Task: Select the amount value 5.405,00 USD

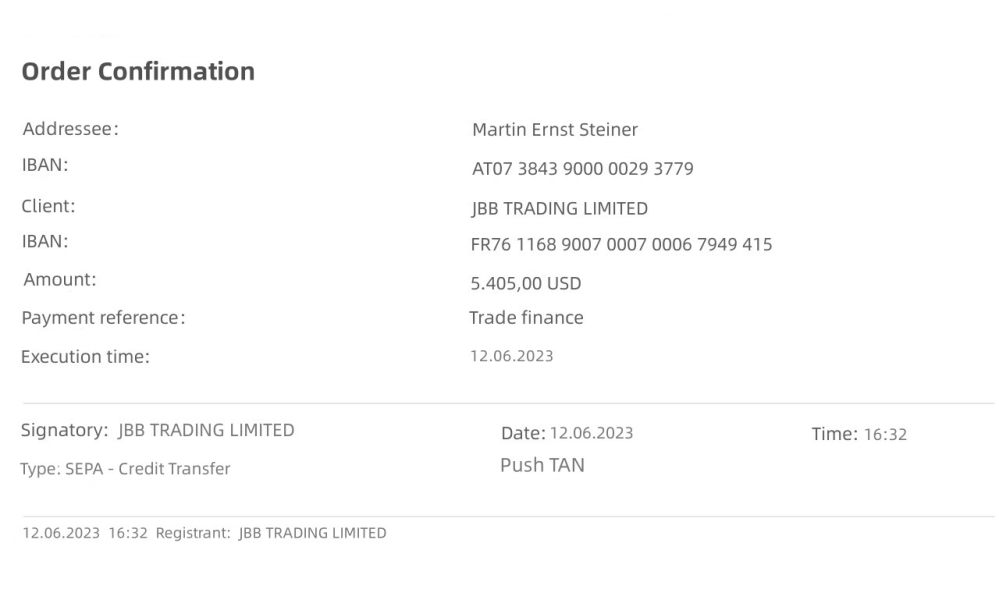Action: point(526,284)
